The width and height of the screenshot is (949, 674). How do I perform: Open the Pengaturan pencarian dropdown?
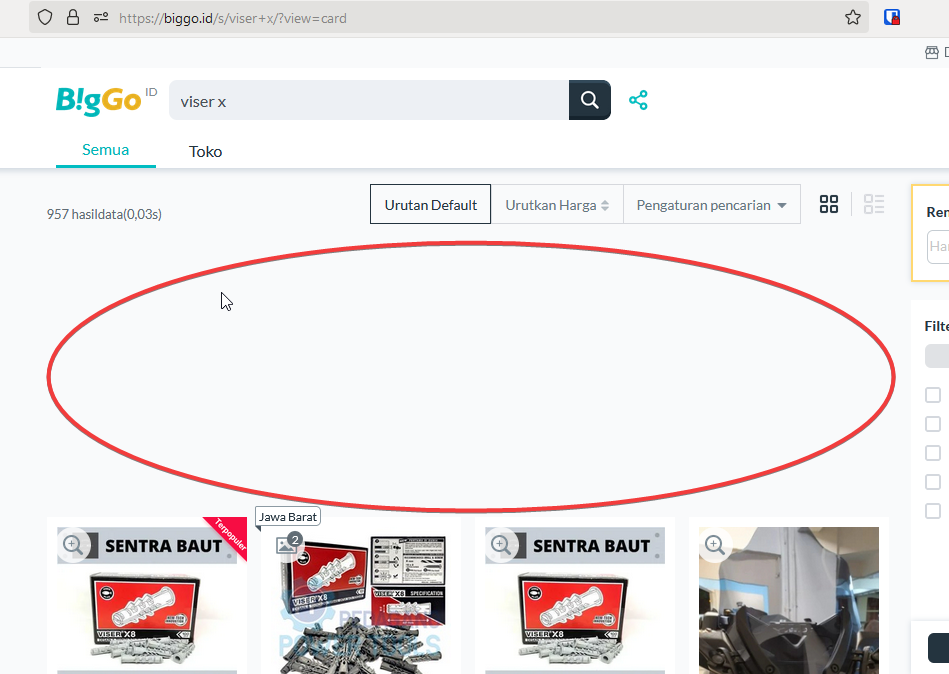711,204
